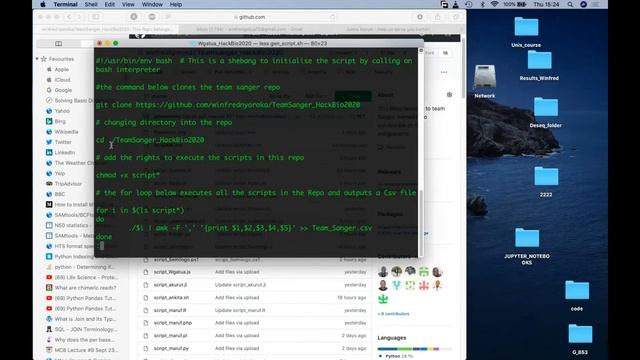Open script_akurut.jl file on GitHub
This screenshot has width=640, height=360.
pyautogui.click(x=170, y=284)
